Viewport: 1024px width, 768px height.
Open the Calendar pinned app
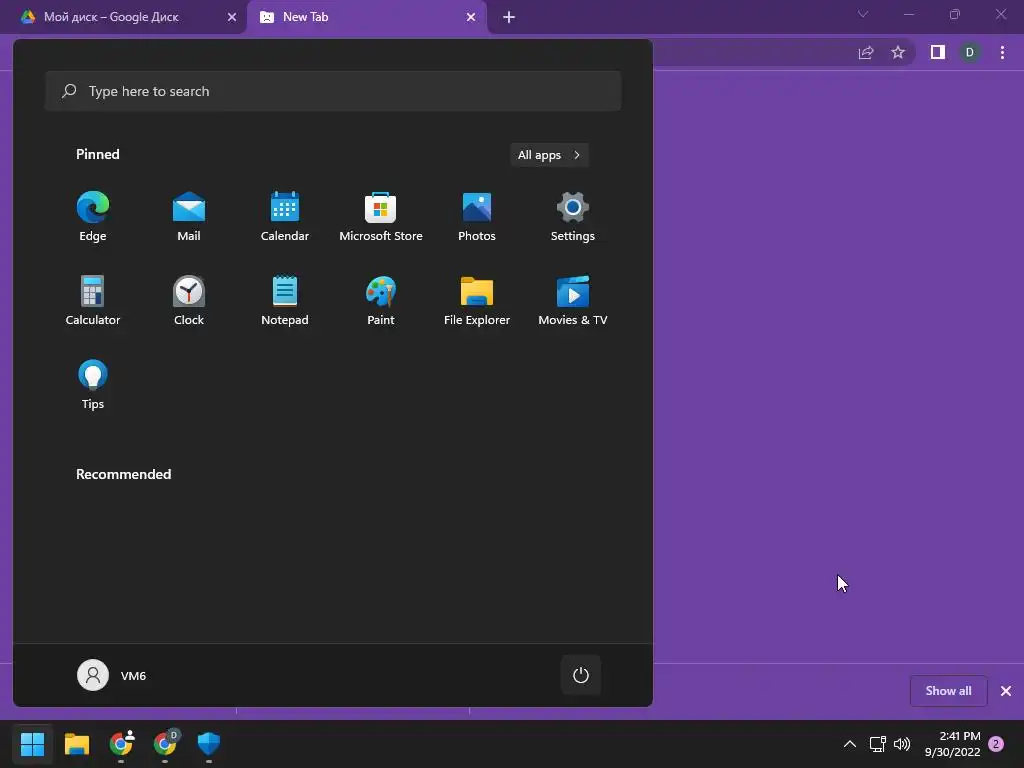tap(285, 217)
